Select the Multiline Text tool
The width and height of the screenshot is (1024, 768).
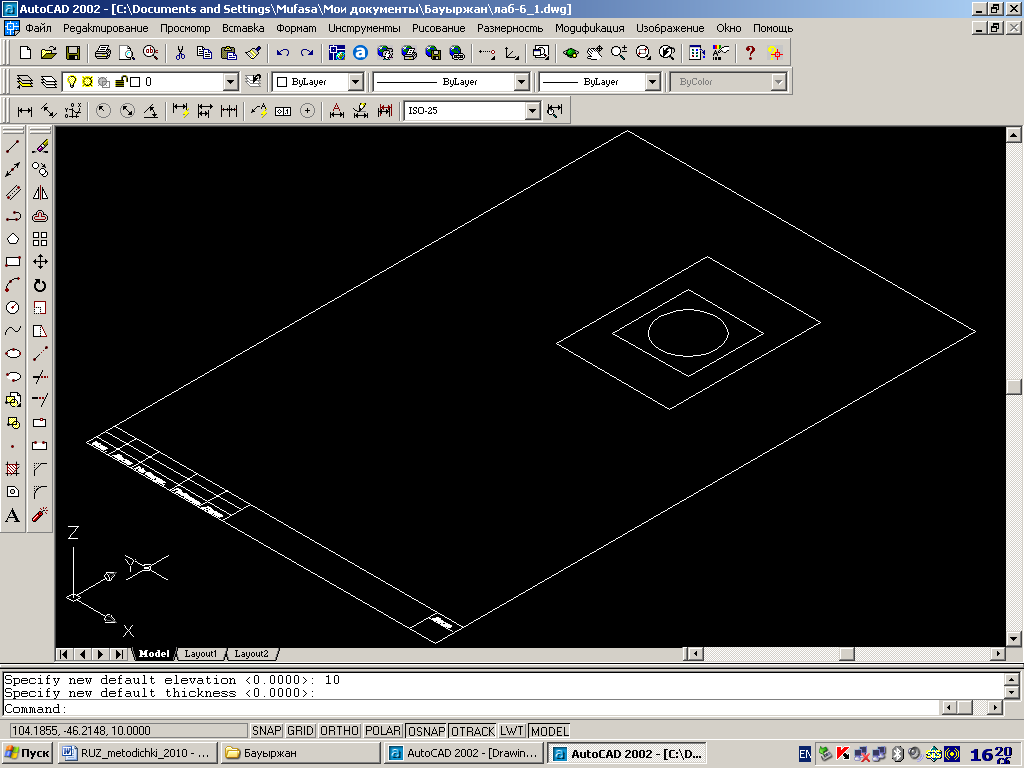tap(12, 515)
